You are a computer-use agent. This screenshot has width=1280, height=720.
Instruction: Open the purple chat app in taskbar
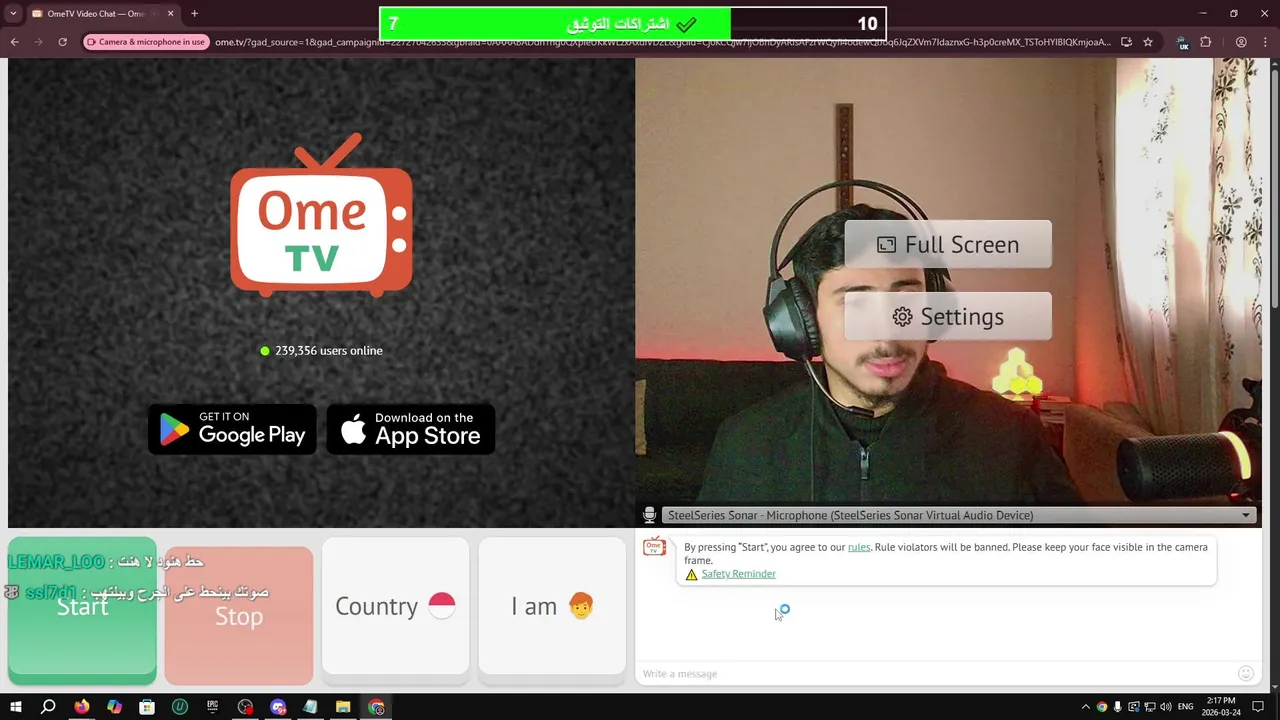(278, 707)
